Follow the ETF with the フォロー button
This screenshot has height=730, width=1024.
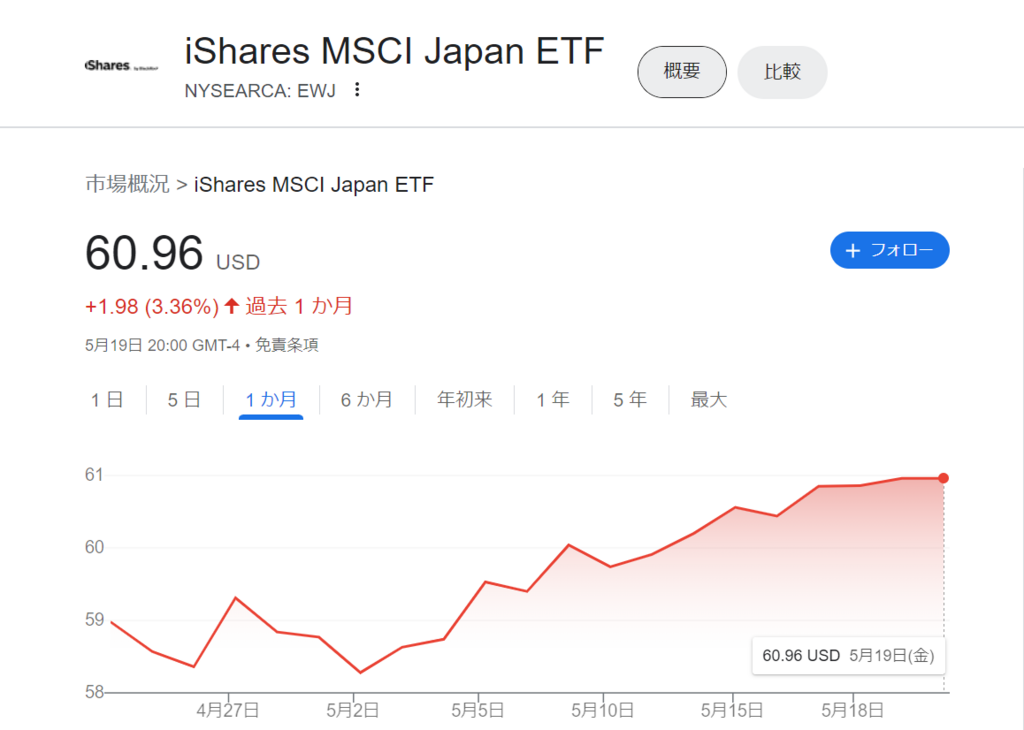(x=889, y=250)
